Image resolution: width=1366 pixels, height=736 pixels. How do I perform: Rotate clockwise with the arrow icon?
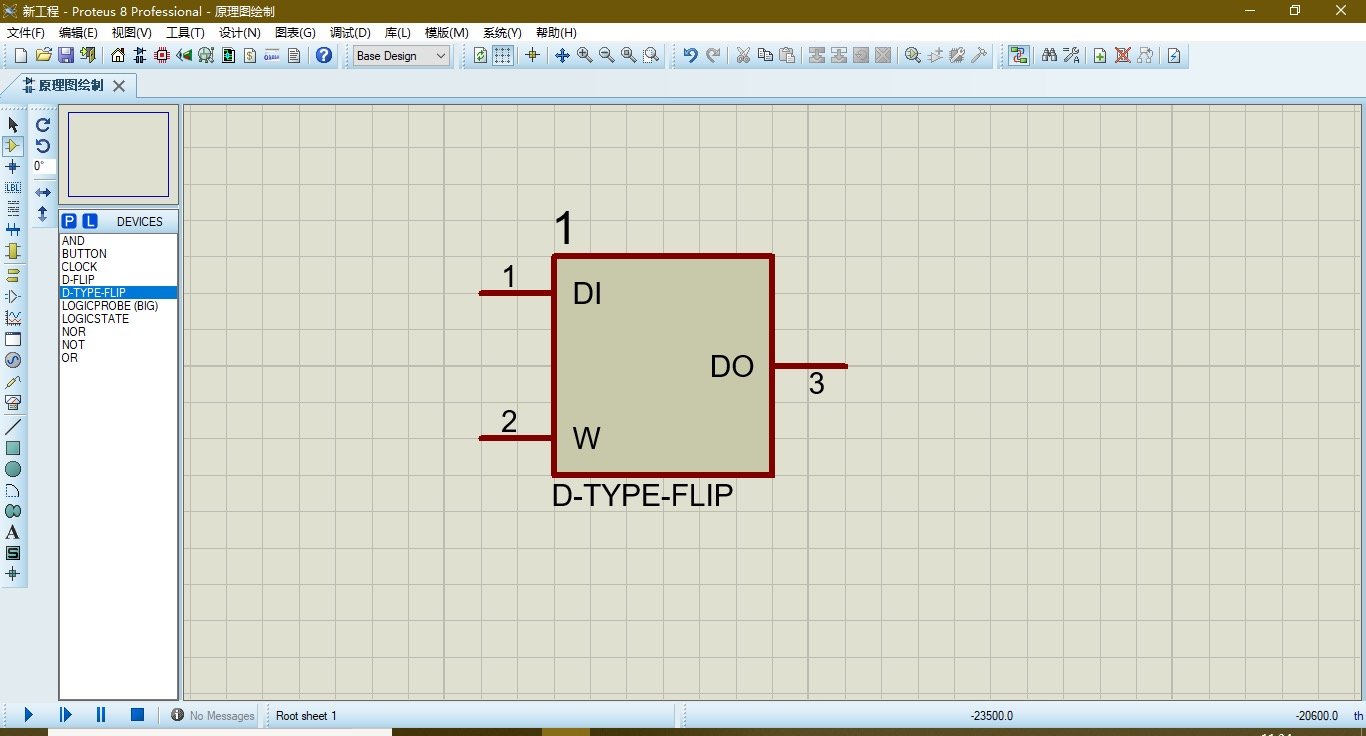(x=43, y=125)
